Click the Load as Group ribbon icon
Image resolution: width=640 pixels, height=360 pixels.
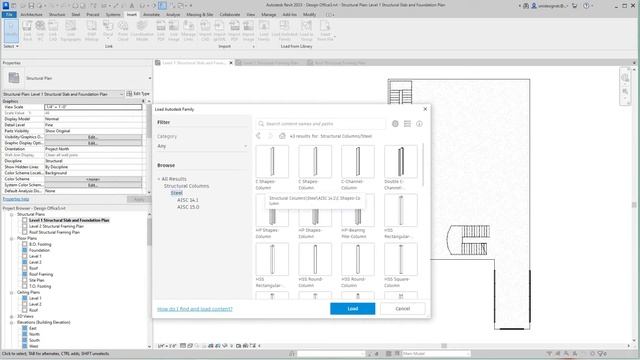pyautogui.click(x=306, y=31)
